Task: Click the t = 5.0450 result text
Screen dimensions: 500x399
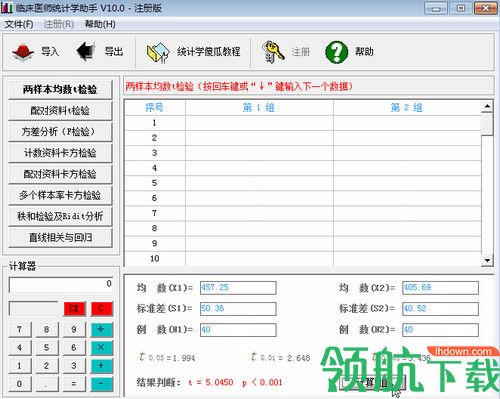Action: point(210,382)
